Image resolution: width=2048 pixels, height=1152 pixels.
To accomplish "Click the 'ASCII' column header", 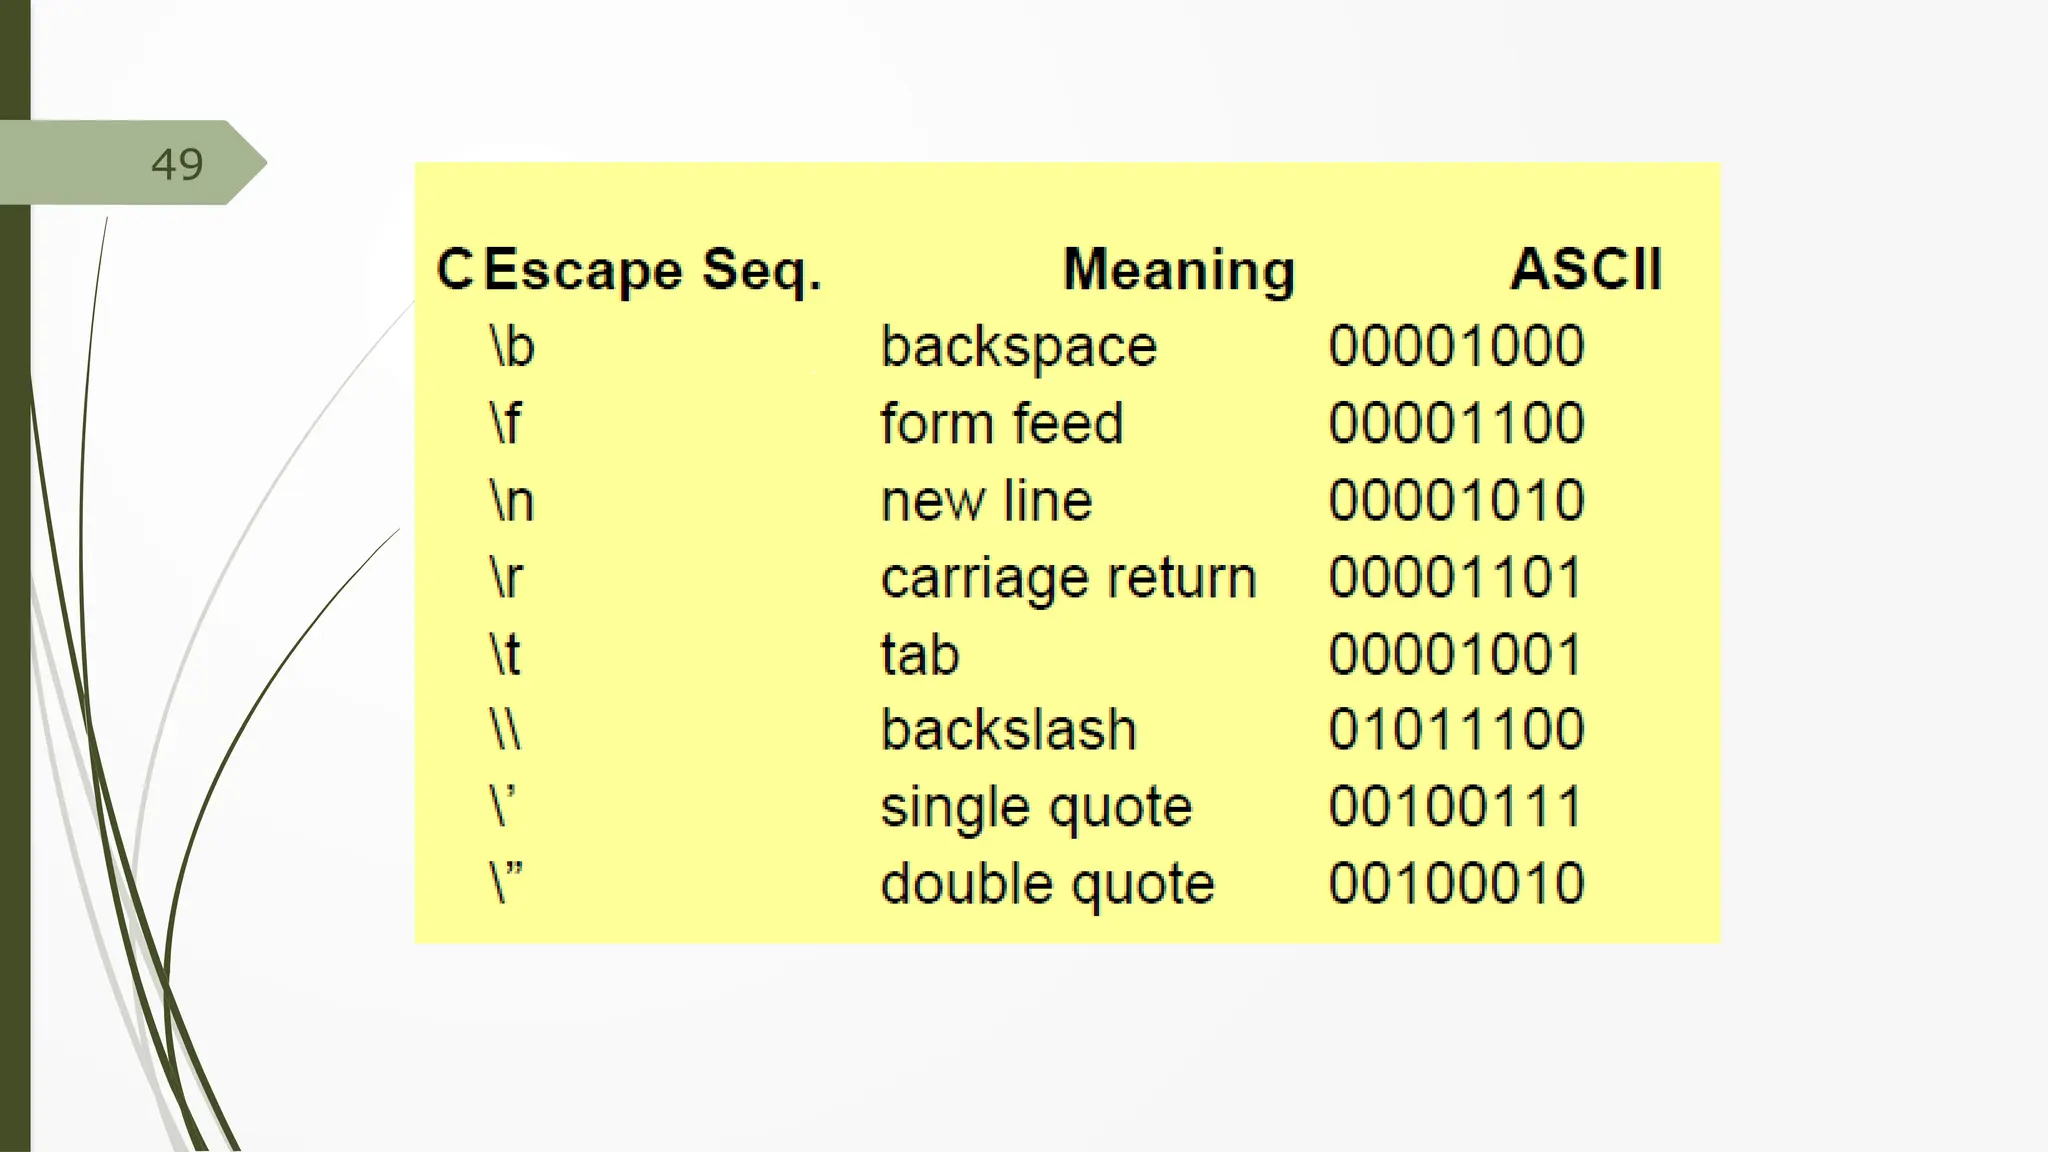I will (x=1586, y=269).
